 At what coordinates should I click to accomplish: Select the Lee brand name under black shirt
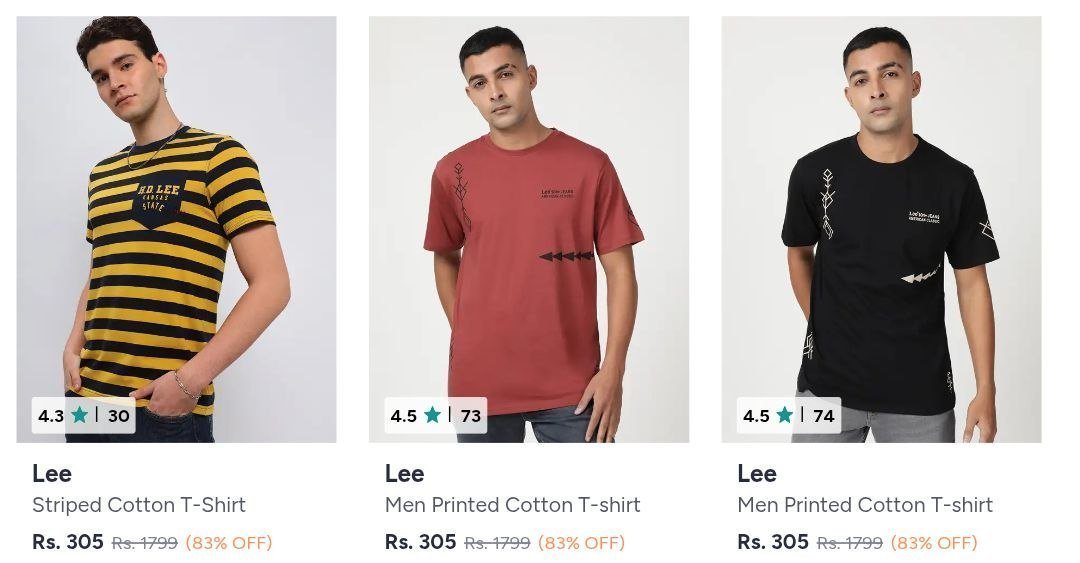[x=757, y=473]
